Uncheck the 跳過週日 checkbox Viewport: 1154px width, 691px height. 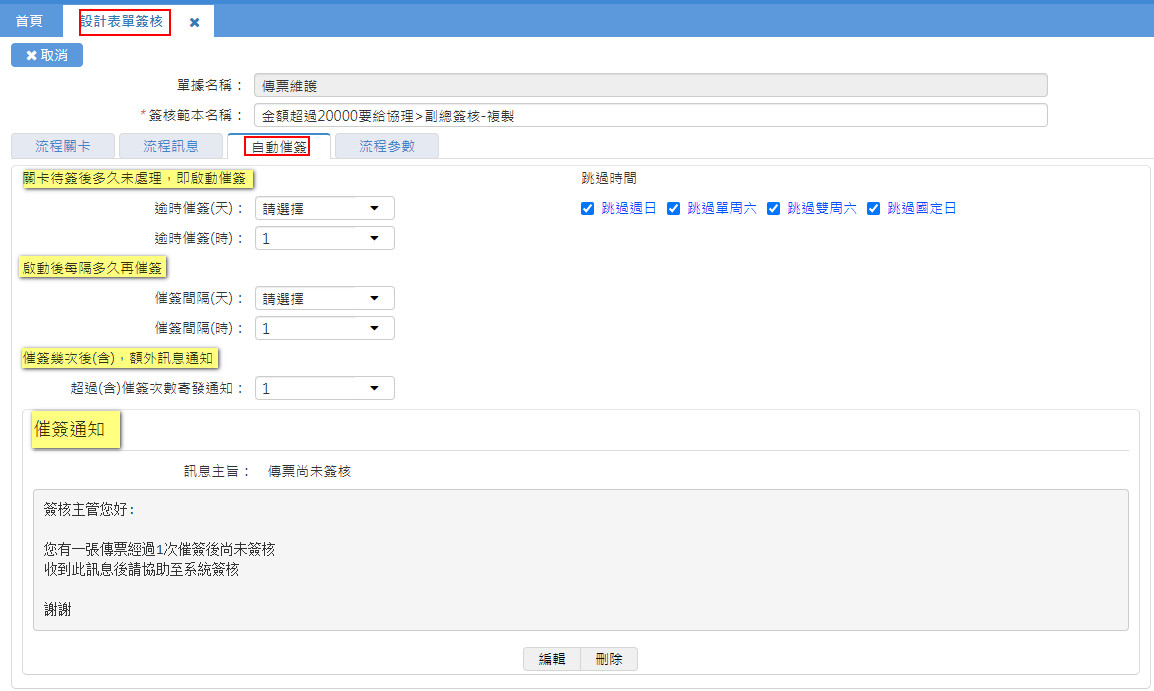[x=587, y=208]
